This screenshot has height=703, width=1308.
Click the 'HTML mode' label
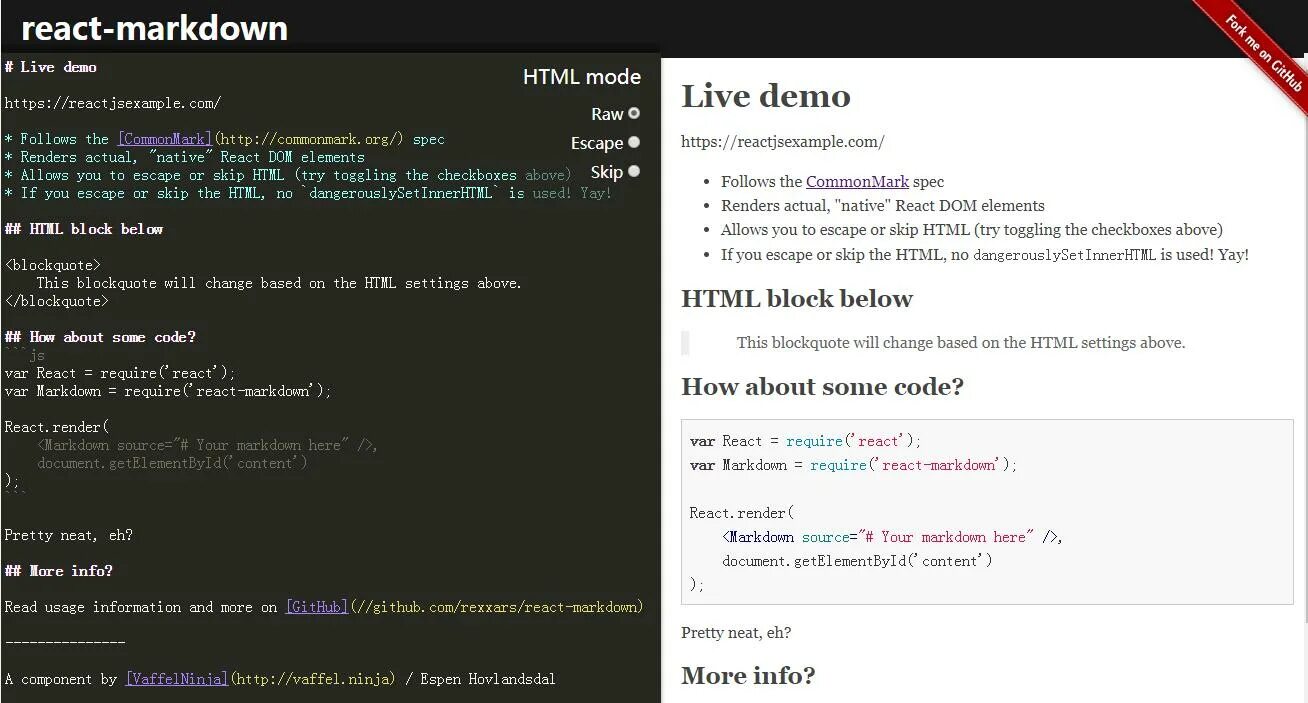click(582, 77)
